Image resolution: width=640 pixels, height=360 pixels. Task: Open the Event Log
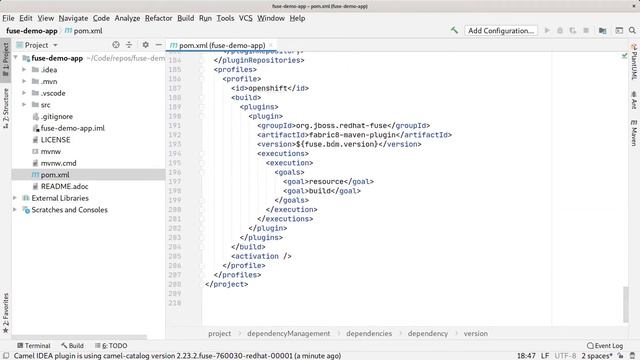[x=605, y=345]
